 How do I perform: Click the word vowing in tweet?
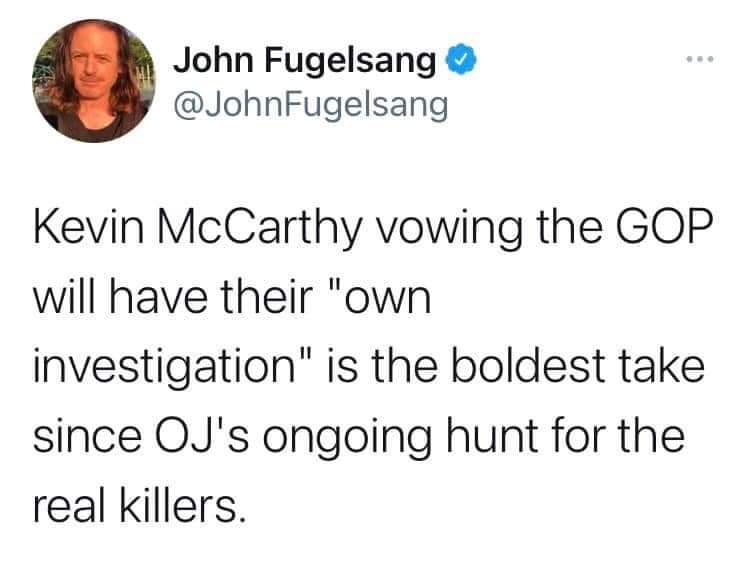pos(447,229)
